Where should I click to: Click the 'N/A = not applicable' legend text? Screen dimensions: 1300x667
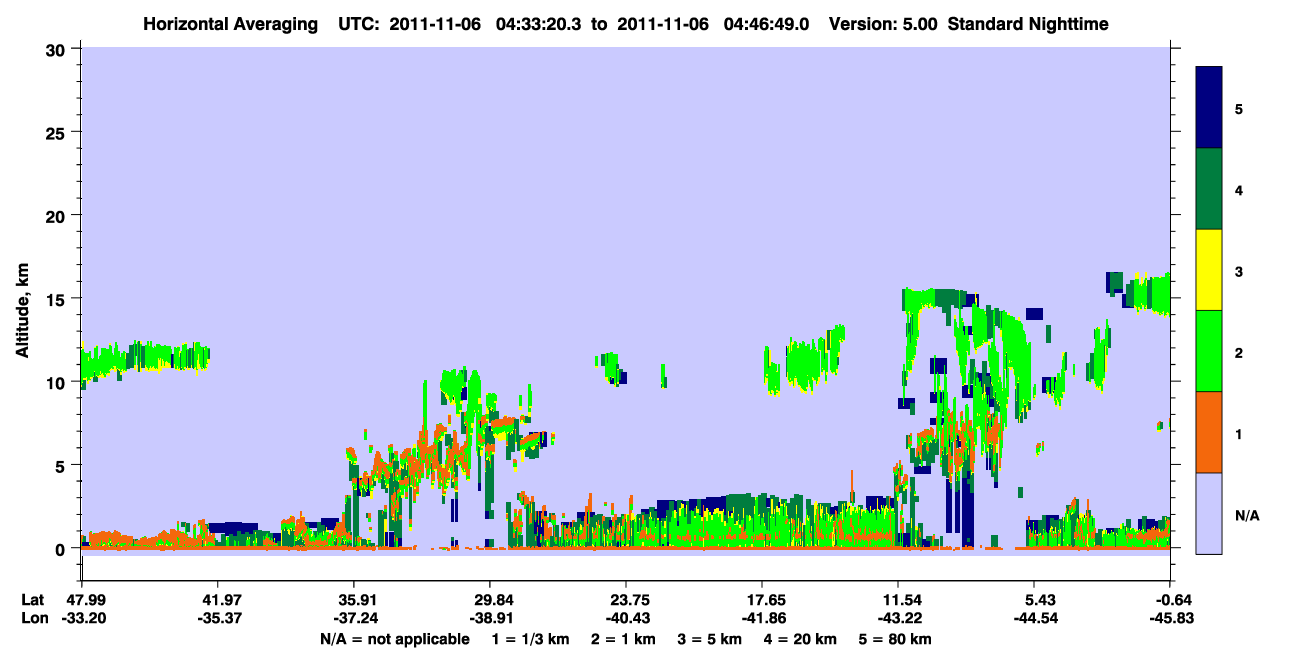click(395, 639)
